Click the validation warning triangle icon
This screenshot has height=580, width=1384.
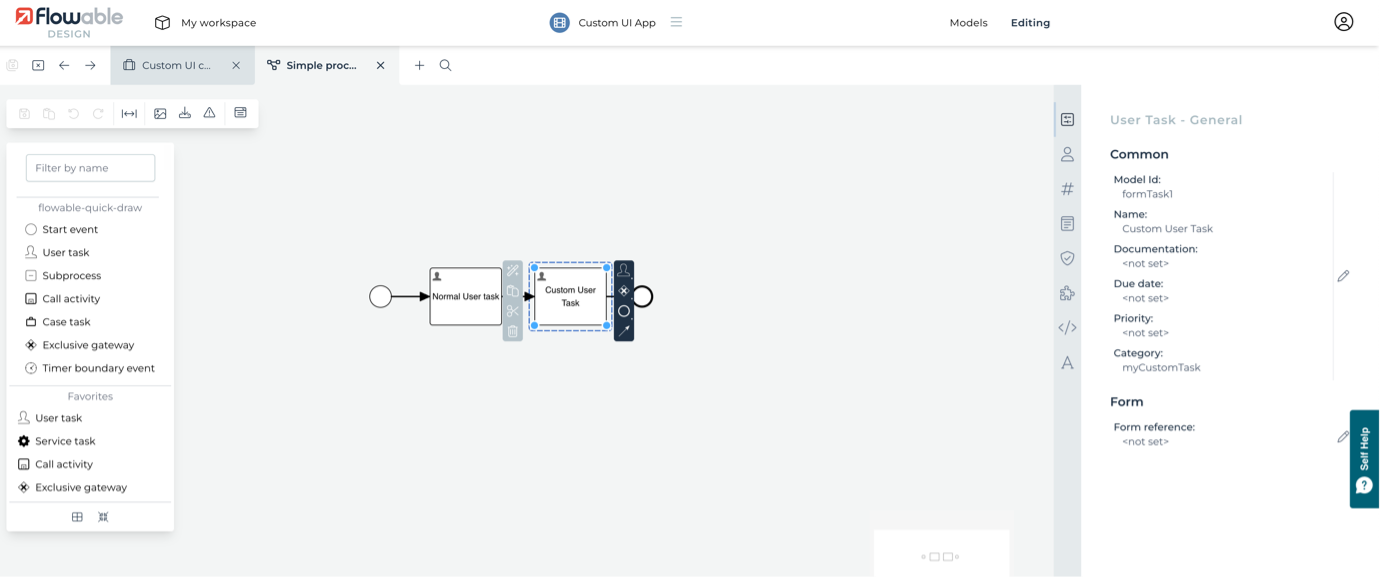pos(209,113)
